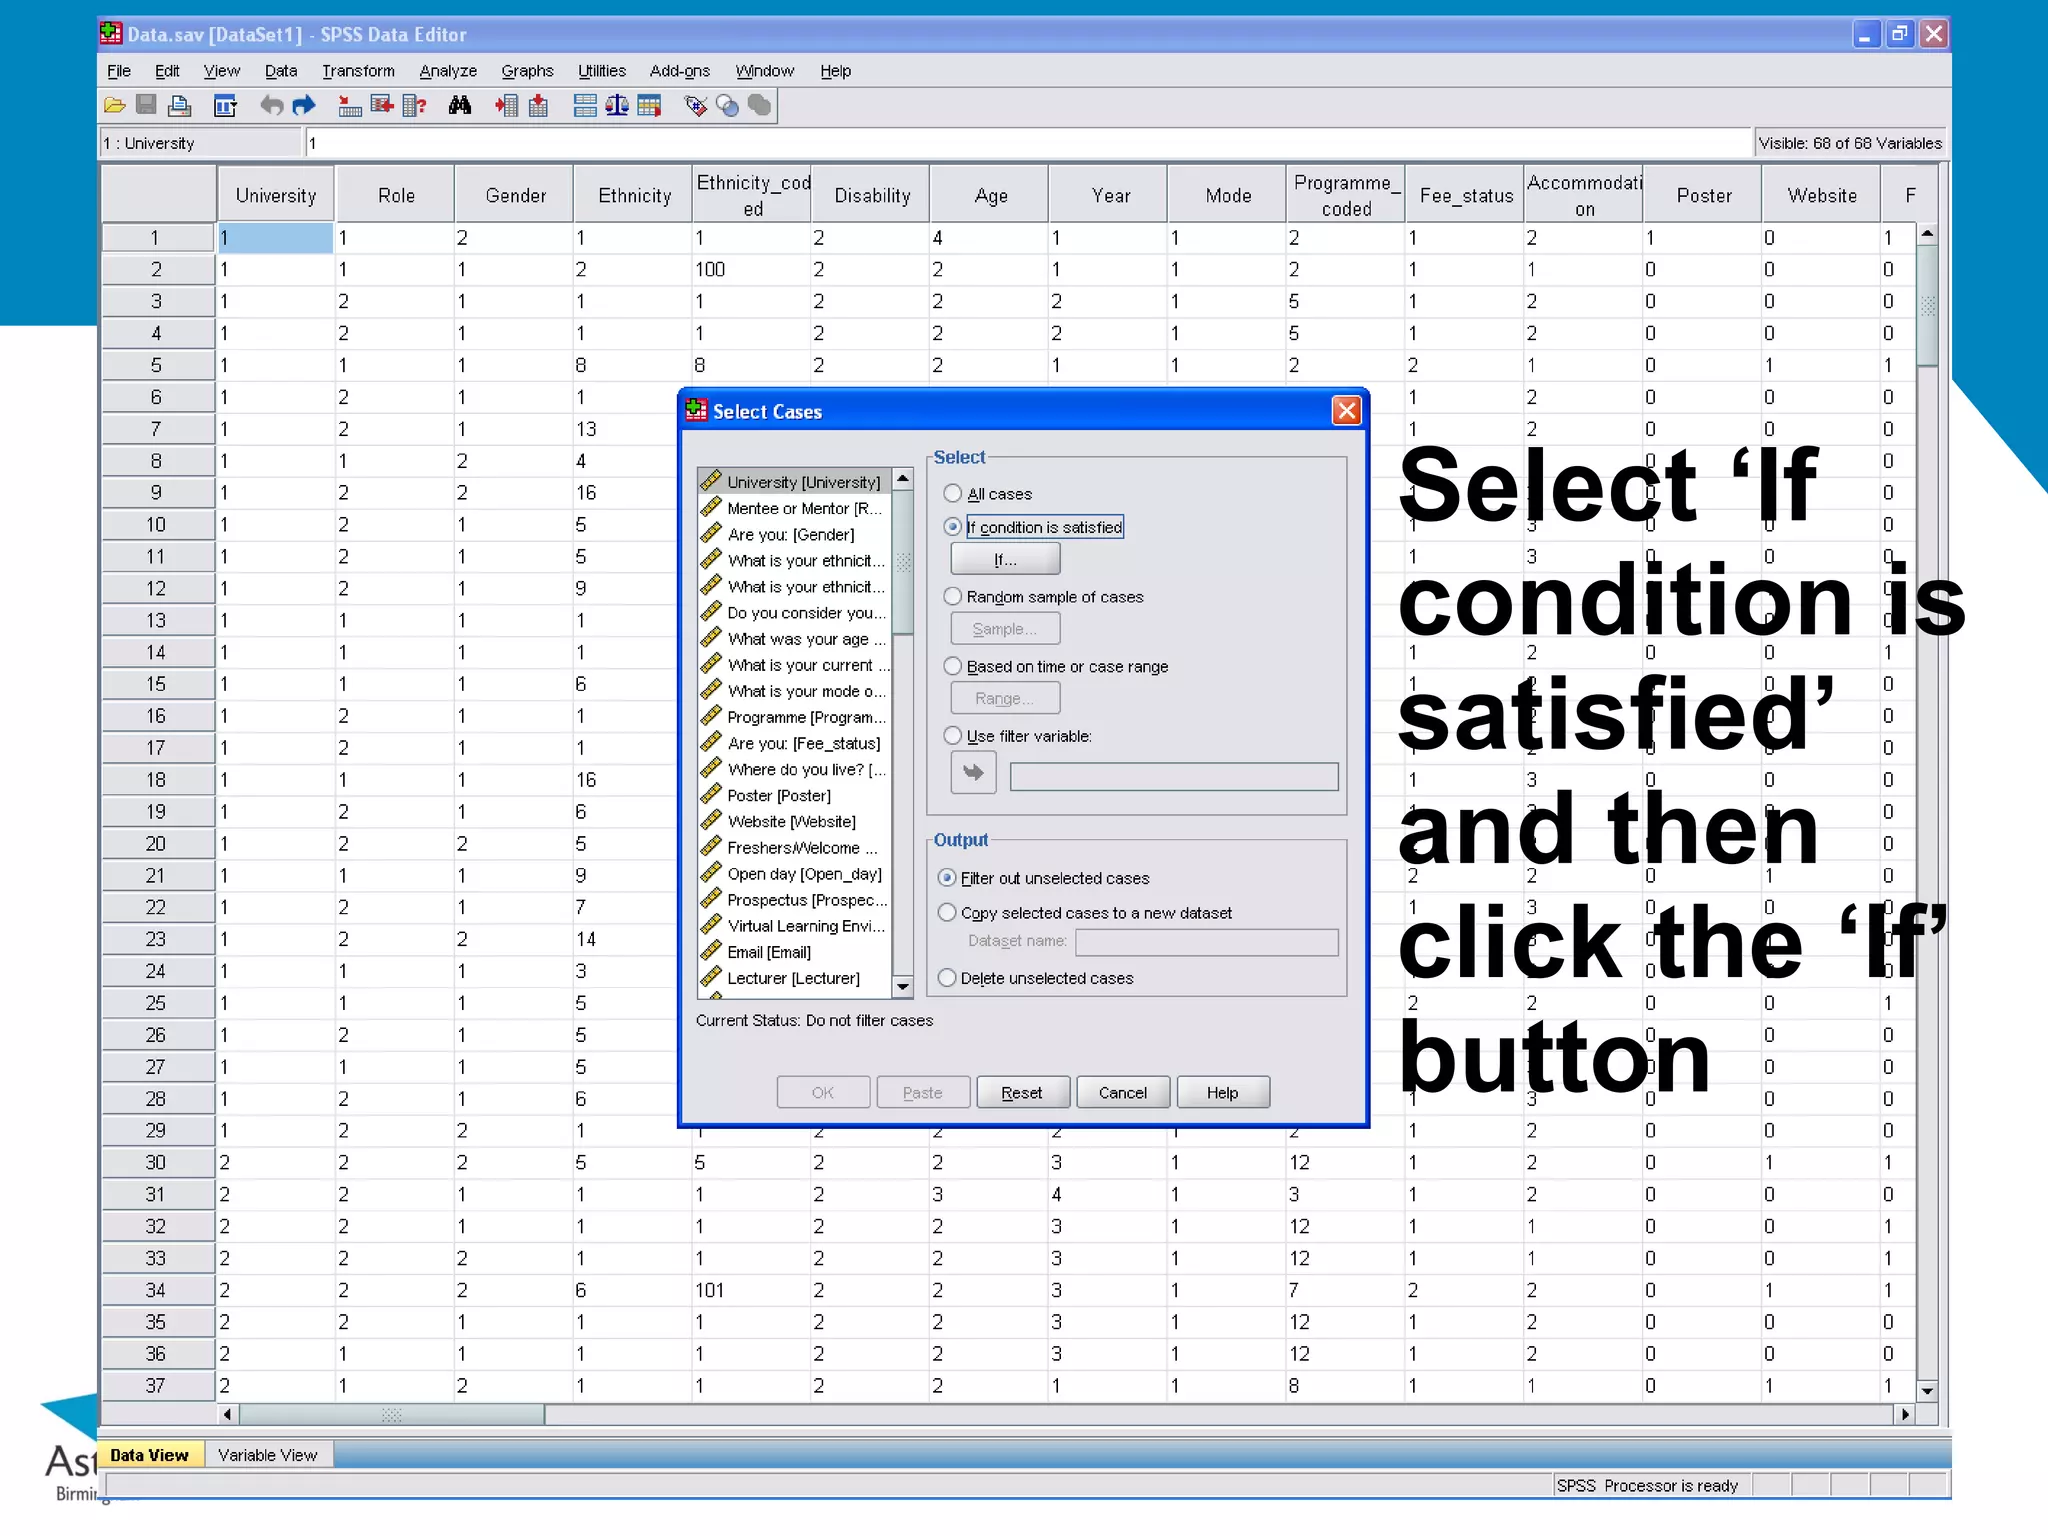Click the Weight Cases scales icon
The image size is (2048, 1536).
tap(617, 105)
